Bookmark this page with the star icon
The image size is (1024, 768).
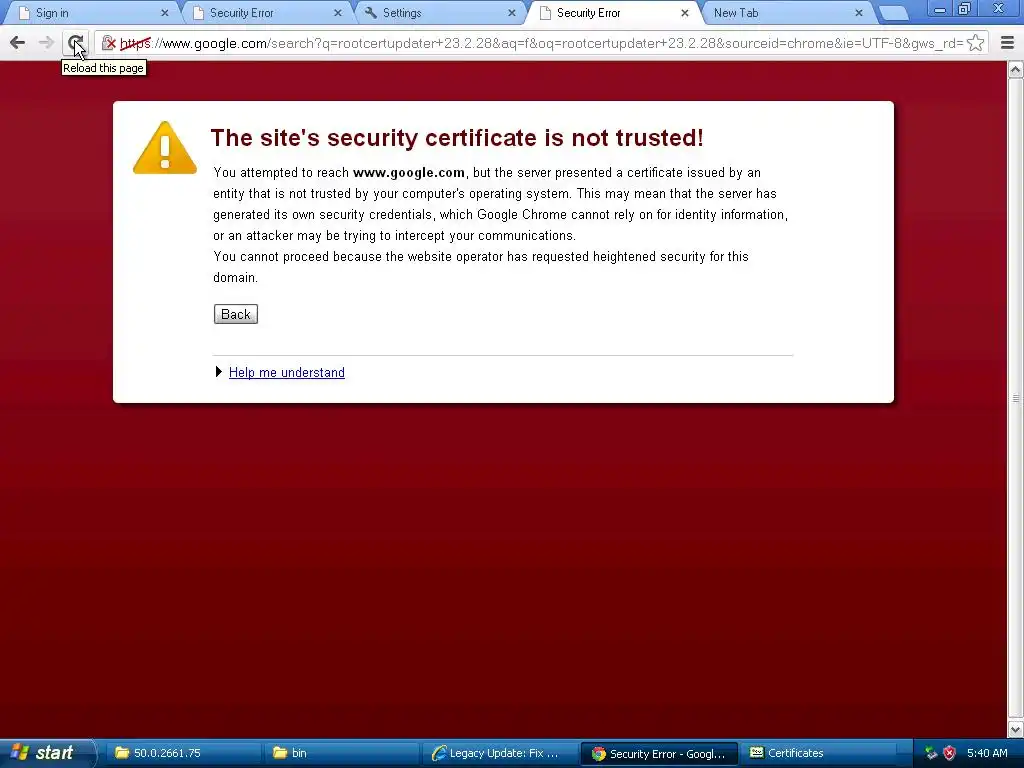976,43
